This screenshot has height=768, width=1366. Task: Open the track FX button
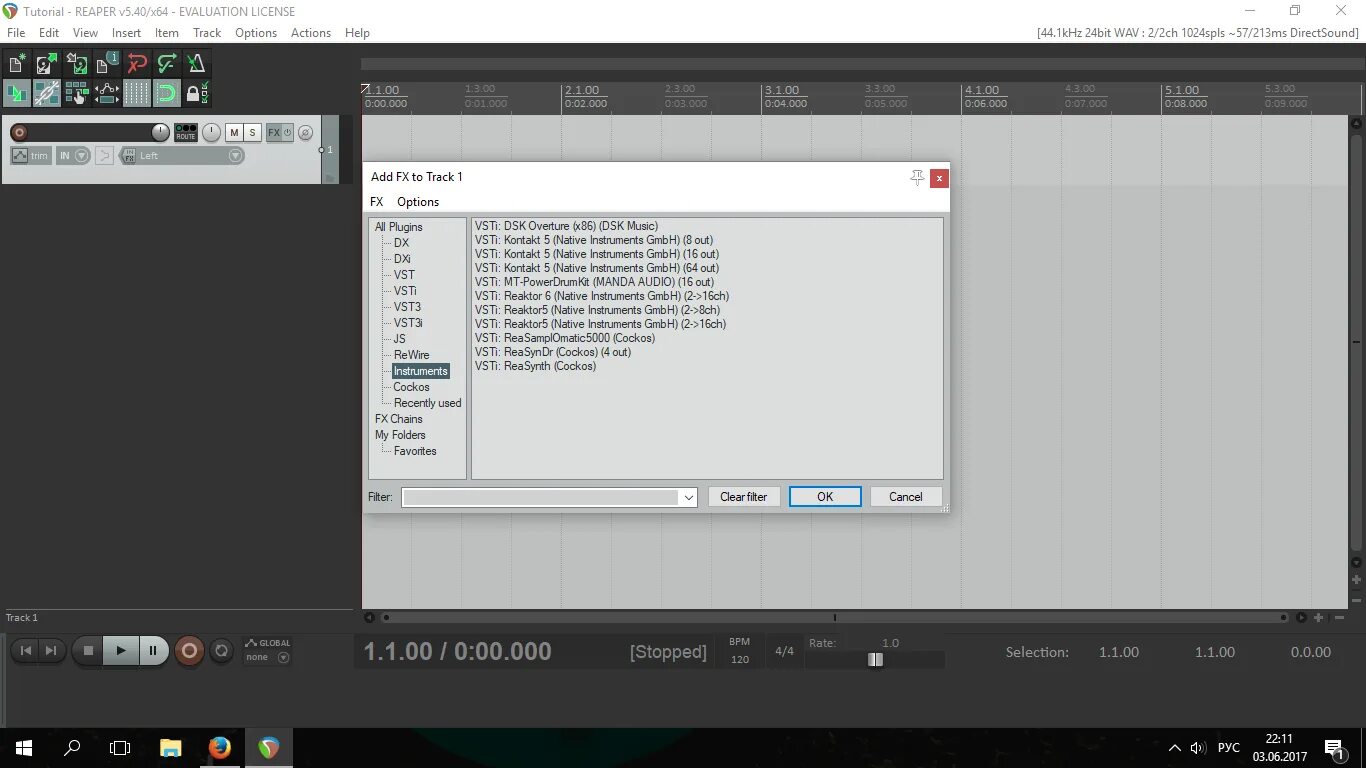coord(274,132)
